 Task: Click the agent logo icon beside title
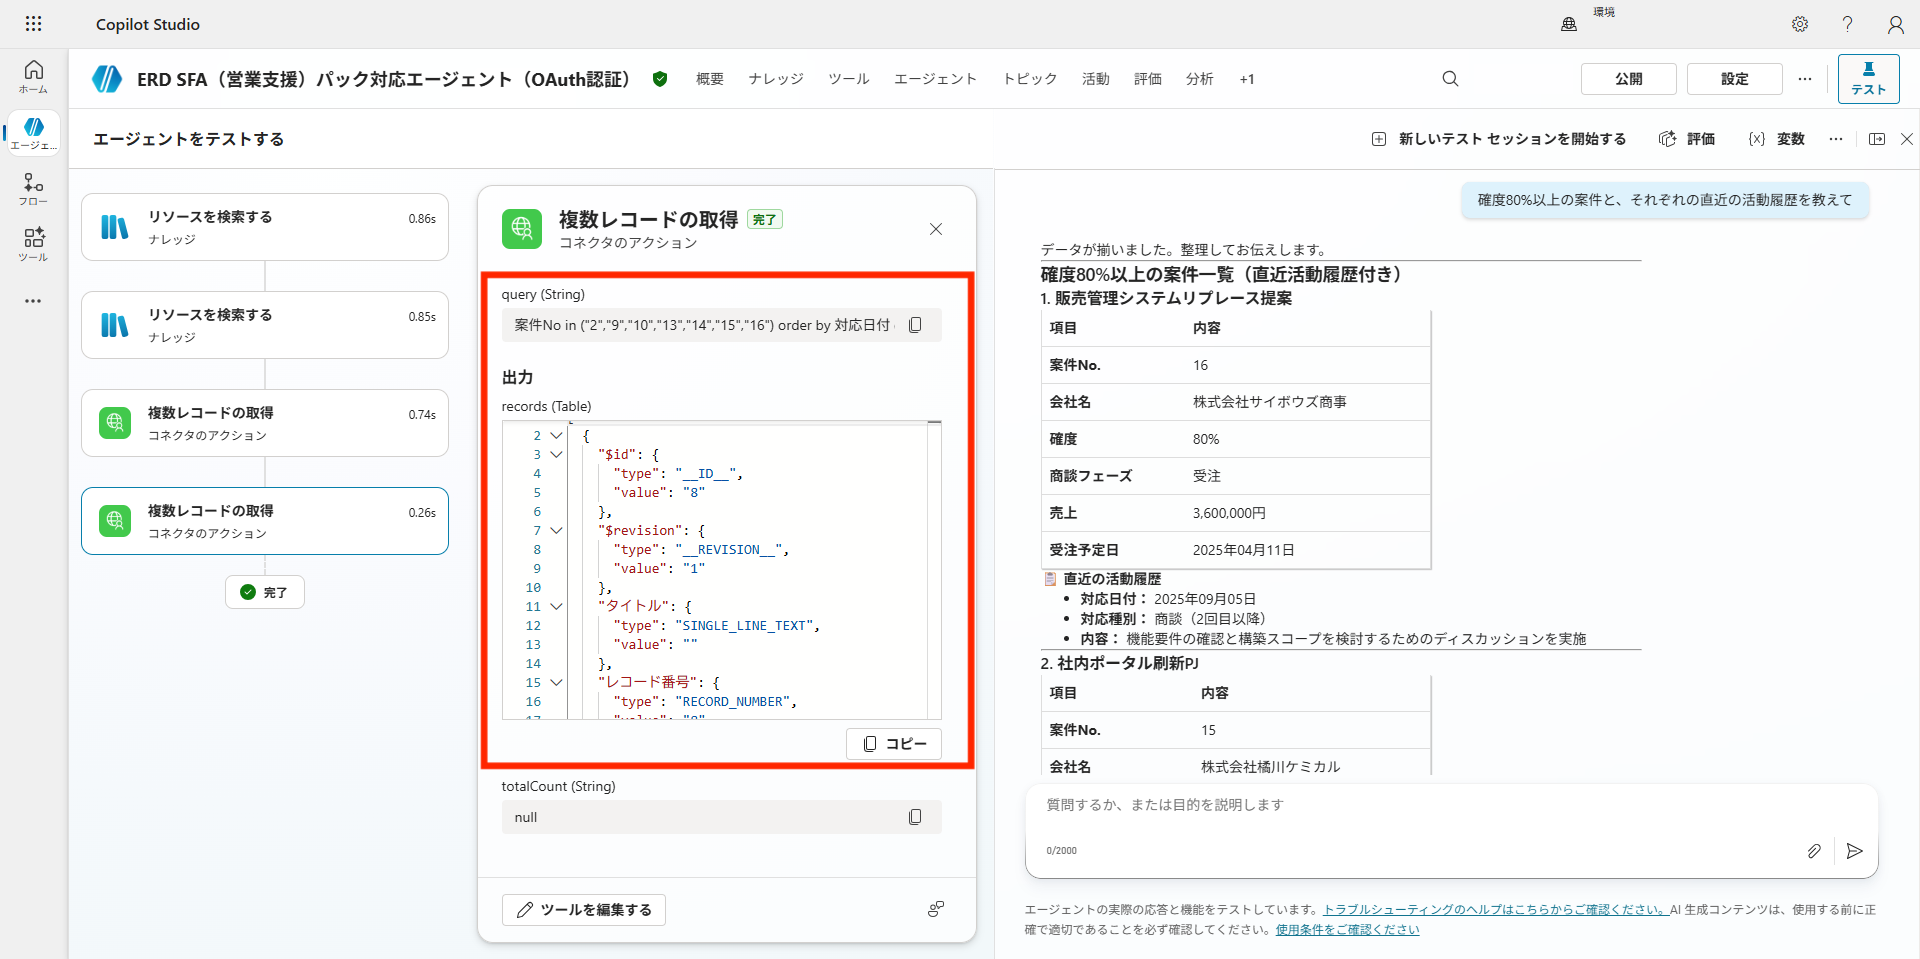(x=107, y=79)
